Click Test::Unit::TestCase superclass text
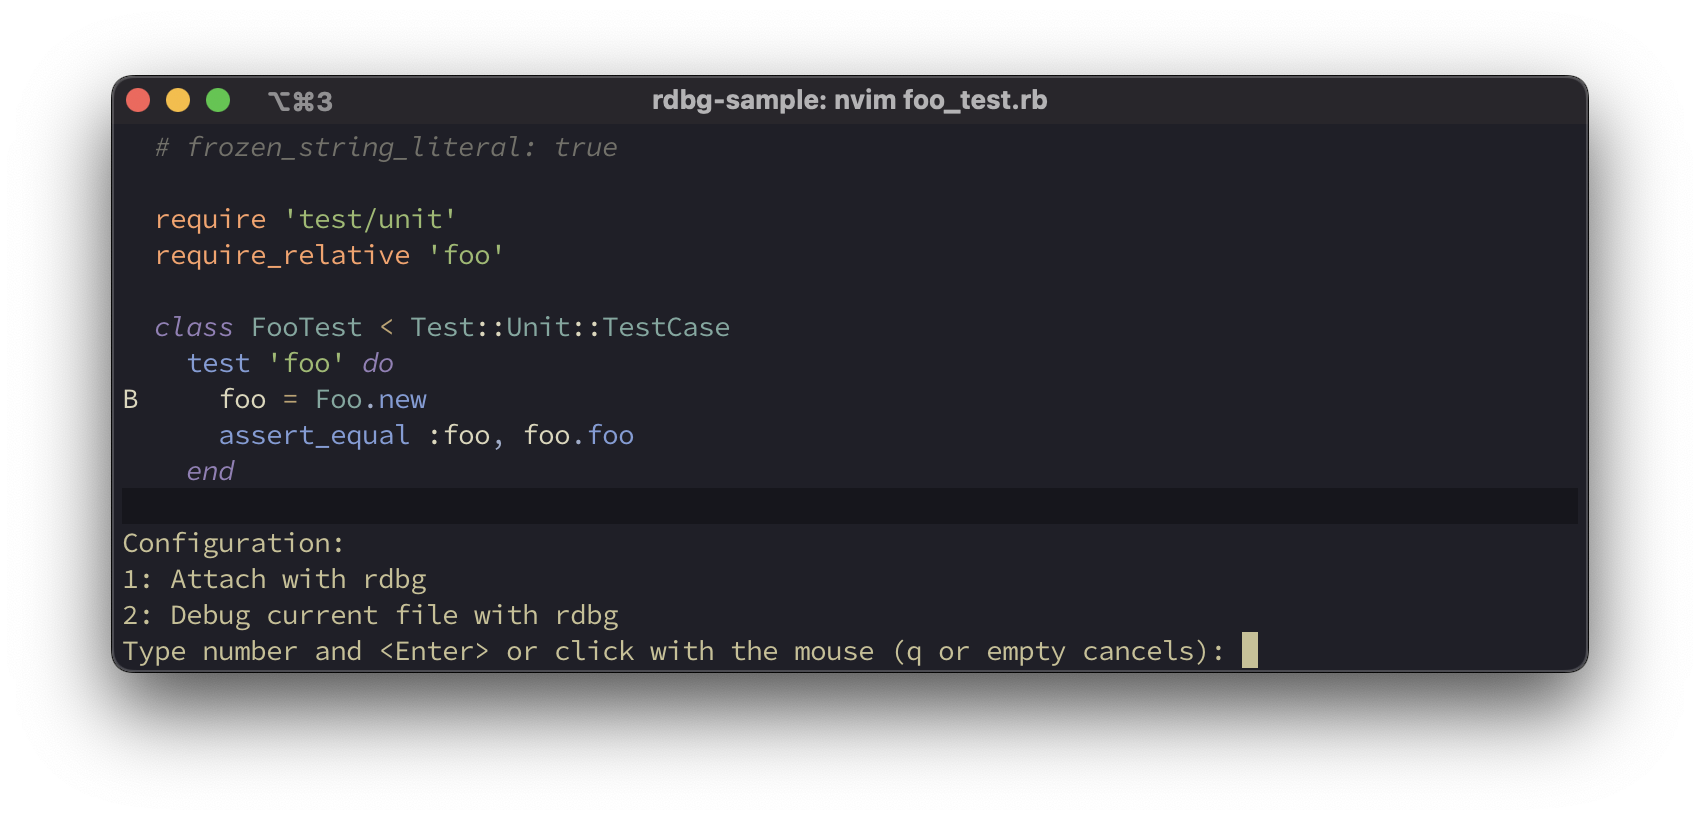 pyautogui.click(x=570, y=328)
